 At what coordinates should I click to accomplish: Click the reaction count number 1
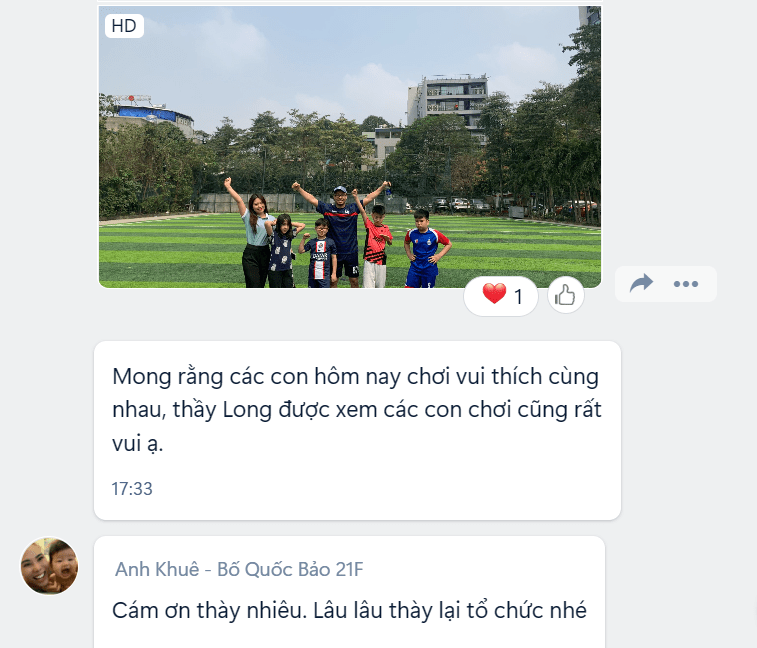click(518, 296)
